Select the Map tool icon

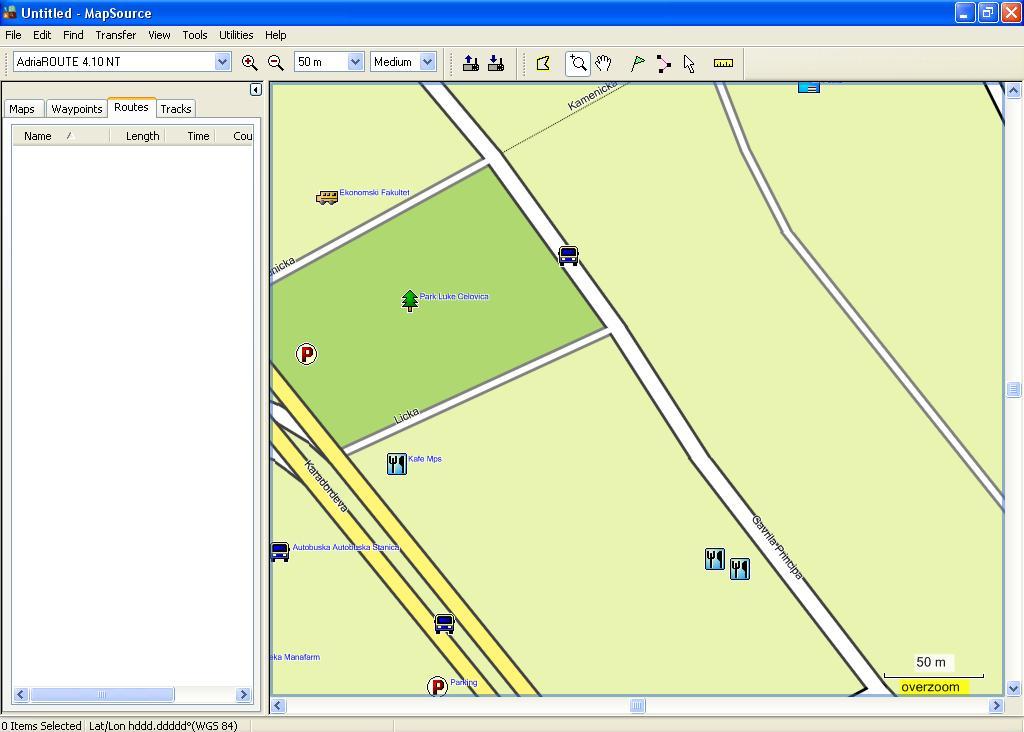544,63
